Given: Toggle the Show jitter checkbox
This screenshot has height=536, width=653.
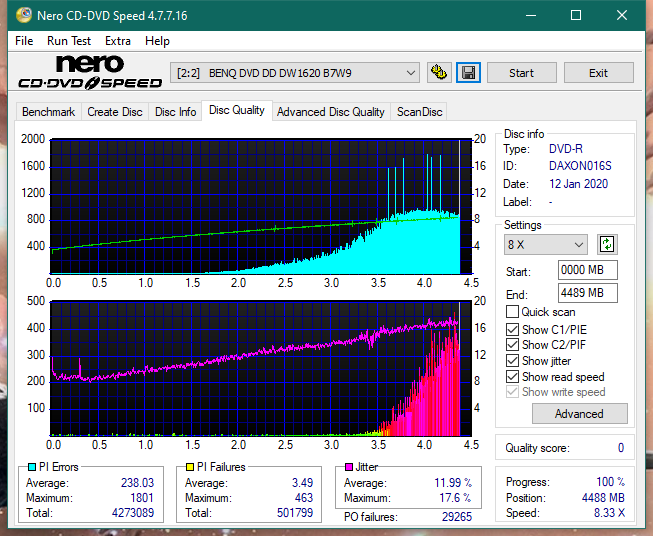Looking at the screenshot, I should (x=513, y=361).
